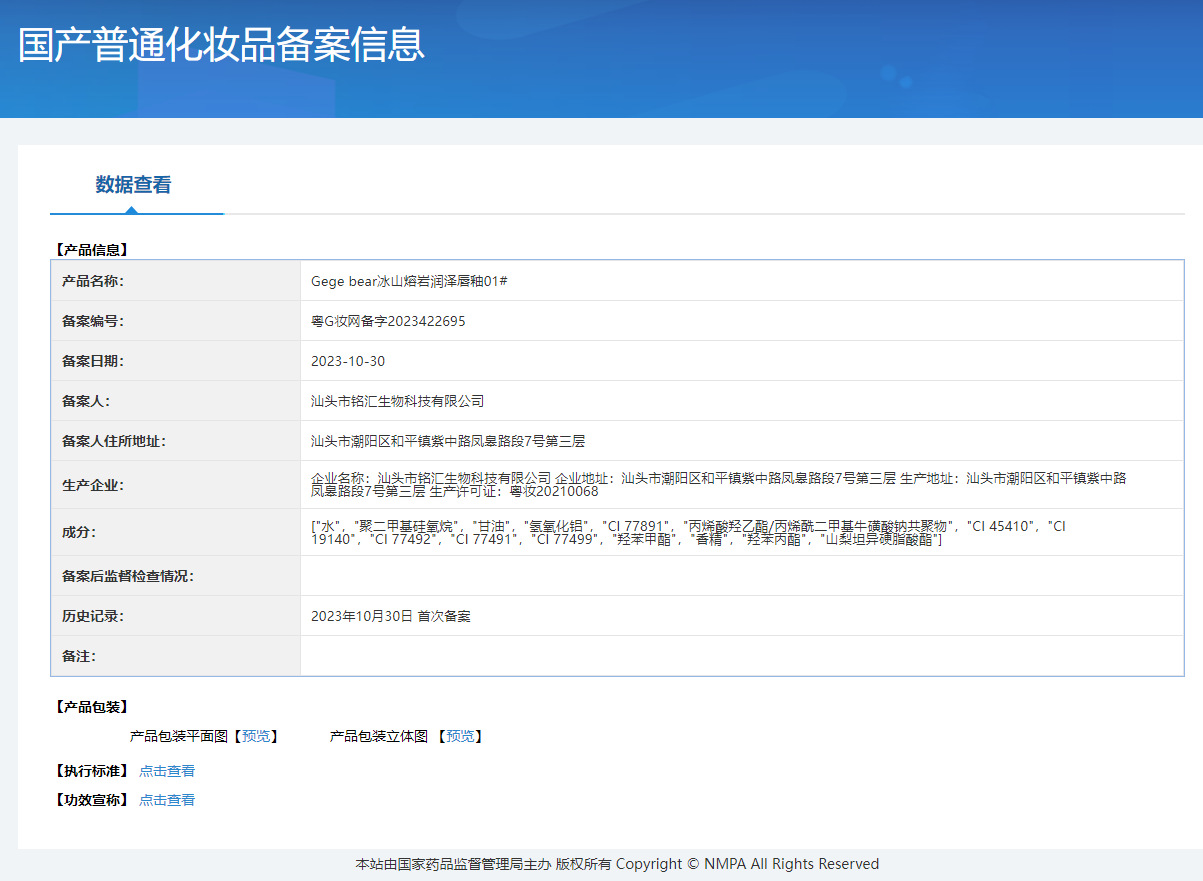Click 预览 link for 产品包装平面图

click(x=256, y=736)
